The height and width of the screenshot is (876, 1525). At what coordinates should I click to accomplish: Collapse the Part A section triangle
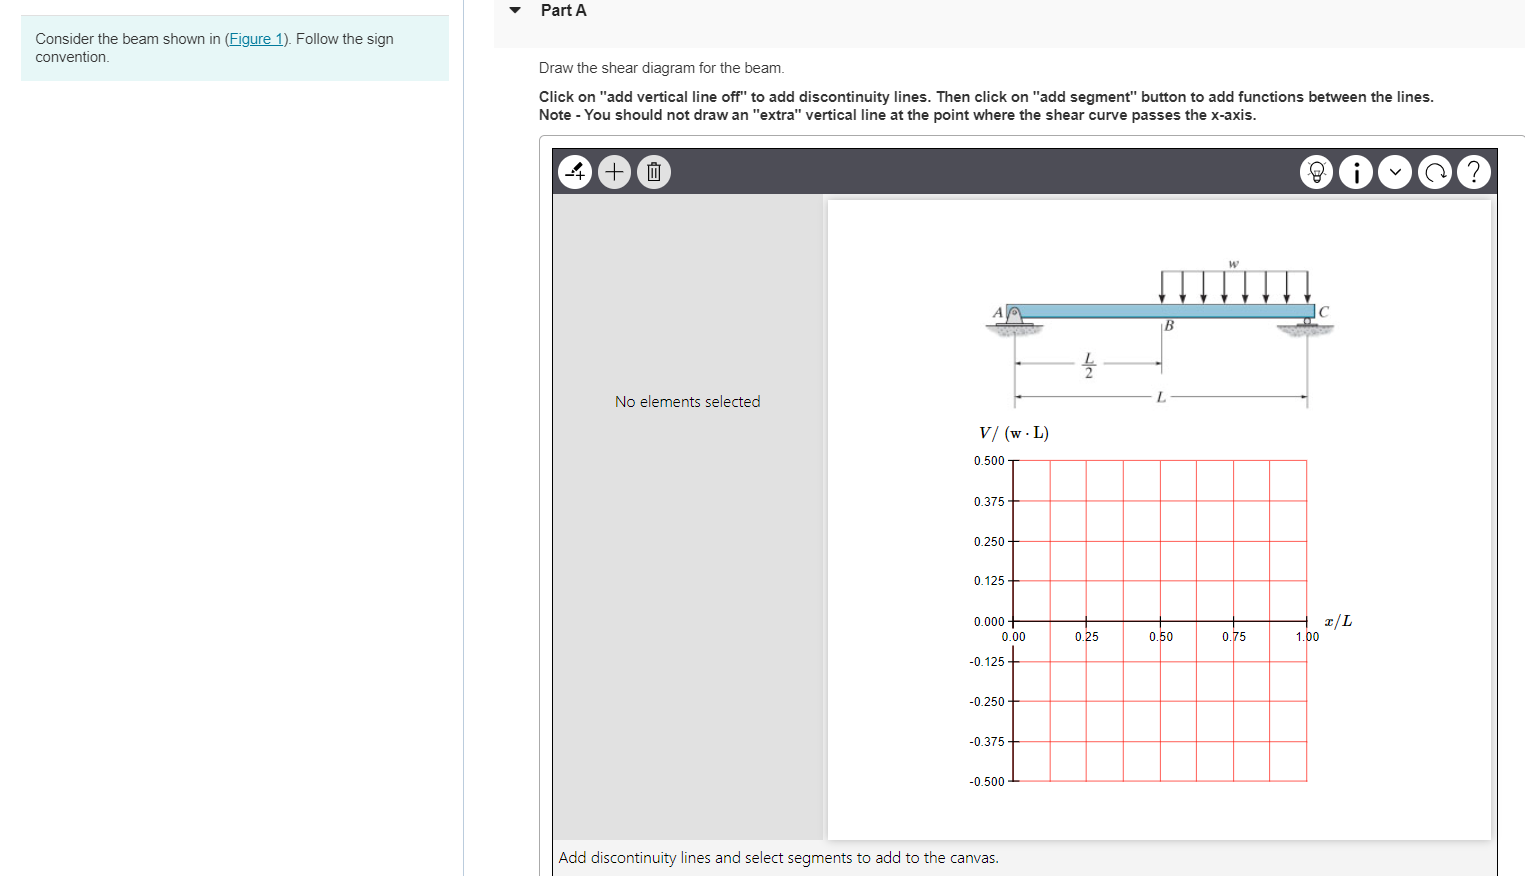[x=514, y=10]
